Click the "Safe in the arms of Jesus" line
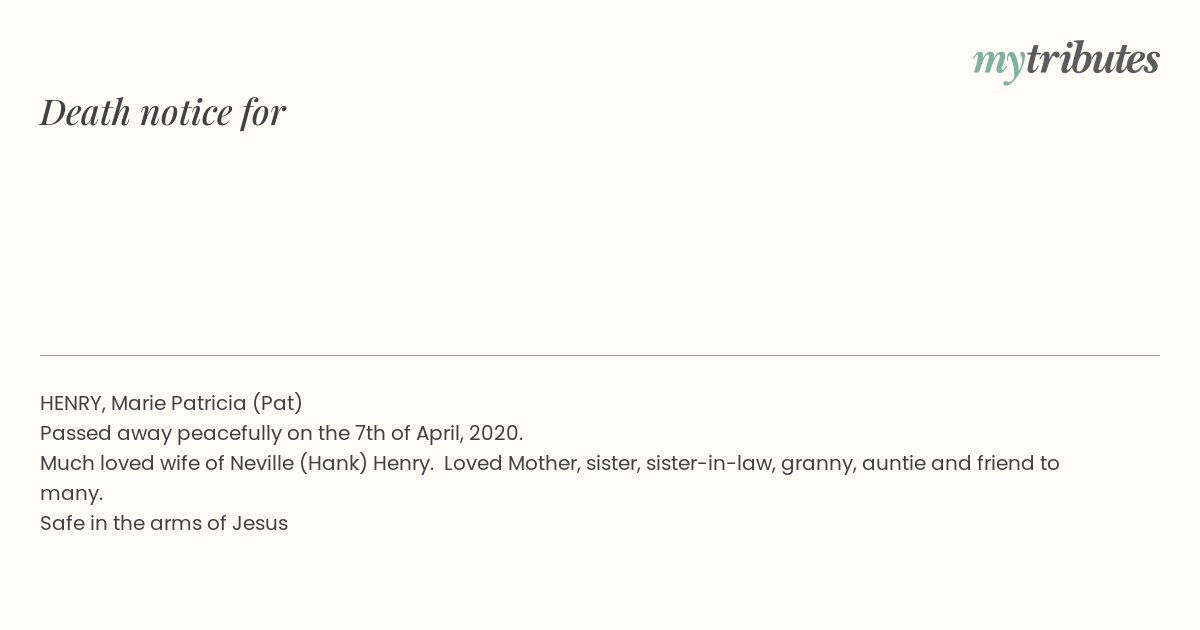This screenshot has width=1200, height=630. (x=164, y=524)
